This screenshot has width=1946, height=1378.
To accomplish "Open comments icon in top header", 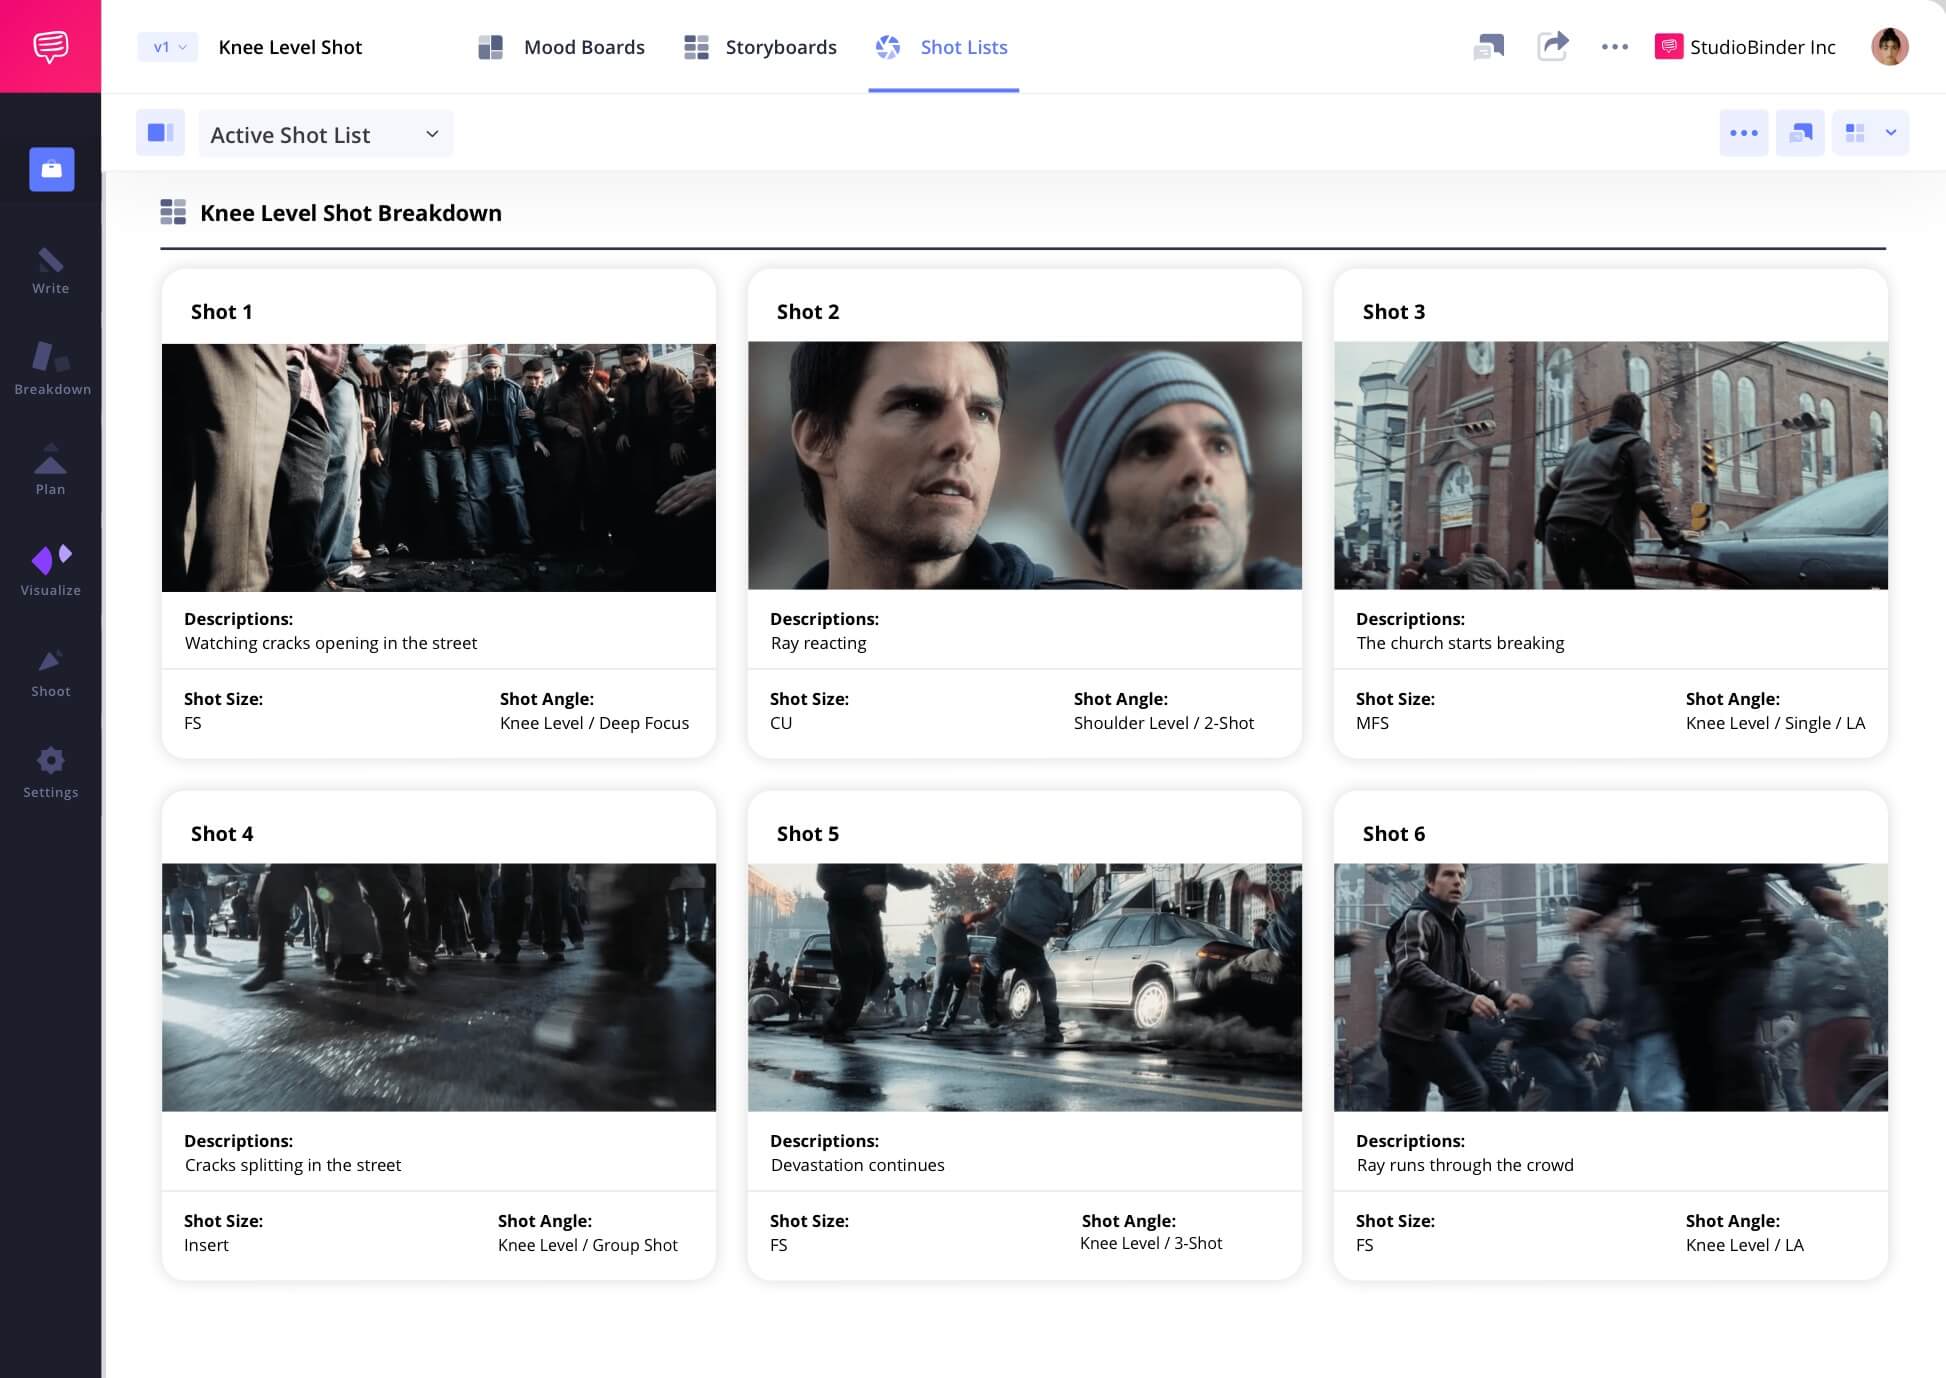I will tap(1488, 46).
